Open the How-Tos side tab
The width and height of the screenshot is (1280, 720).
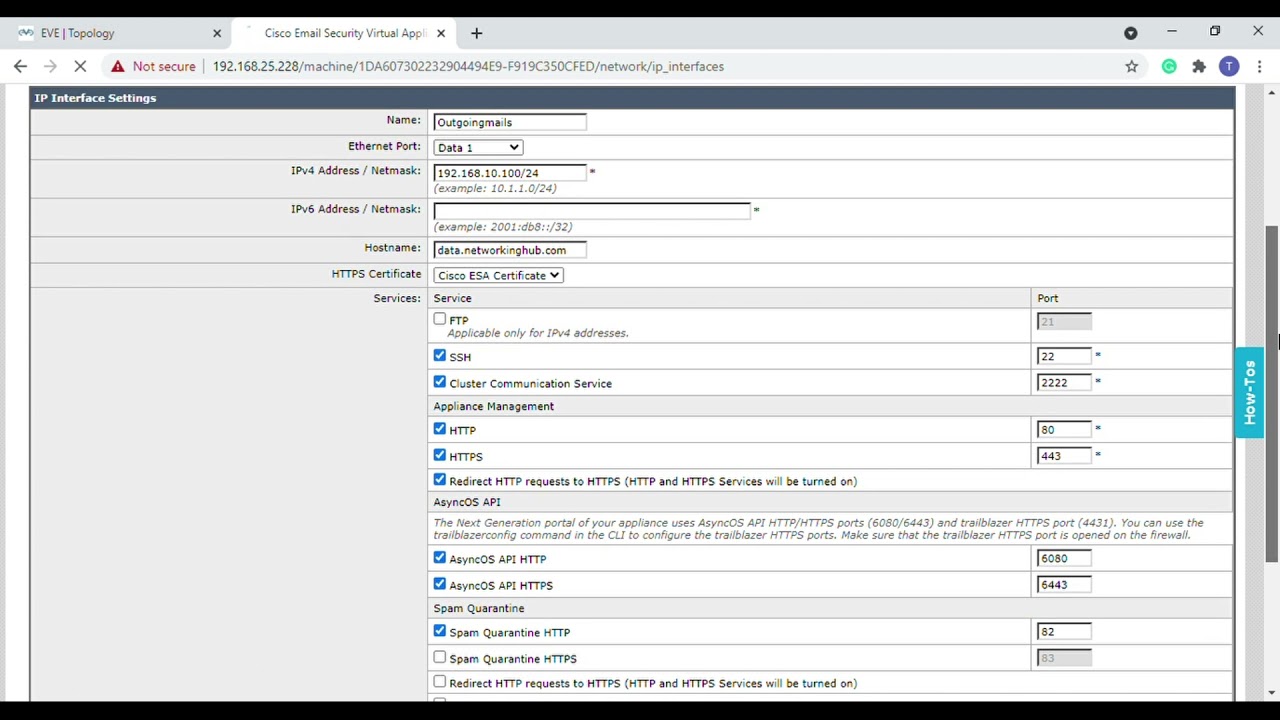click(x=1249, y=392)
